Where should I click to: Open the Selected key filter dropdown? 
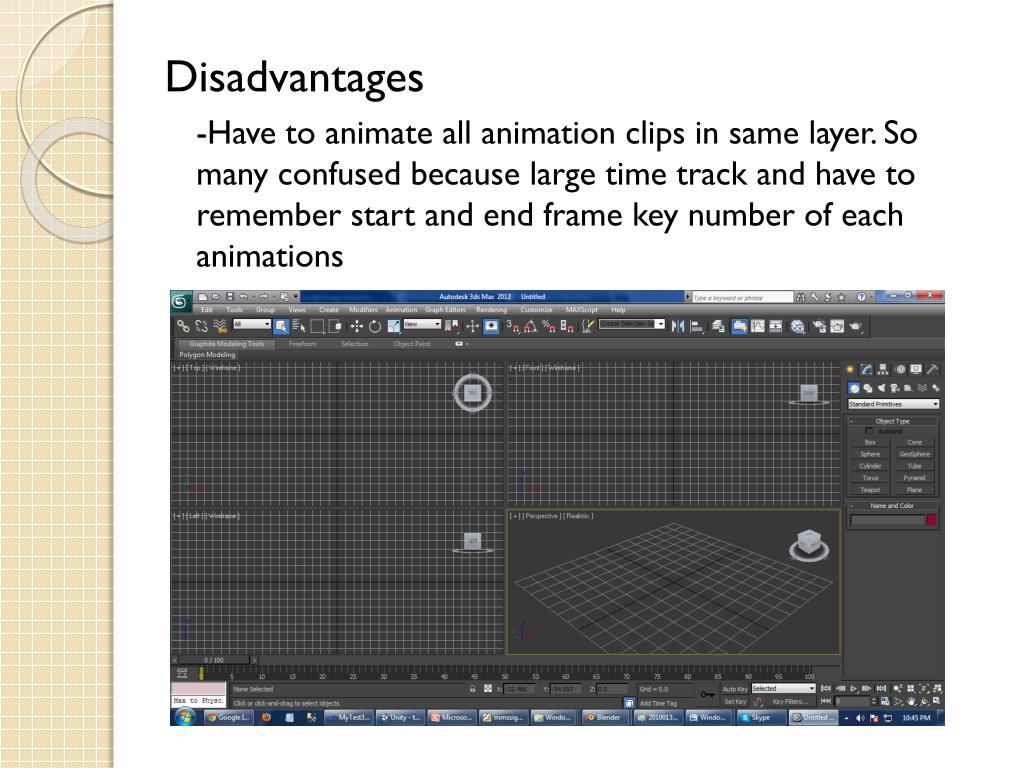[783, 688]
